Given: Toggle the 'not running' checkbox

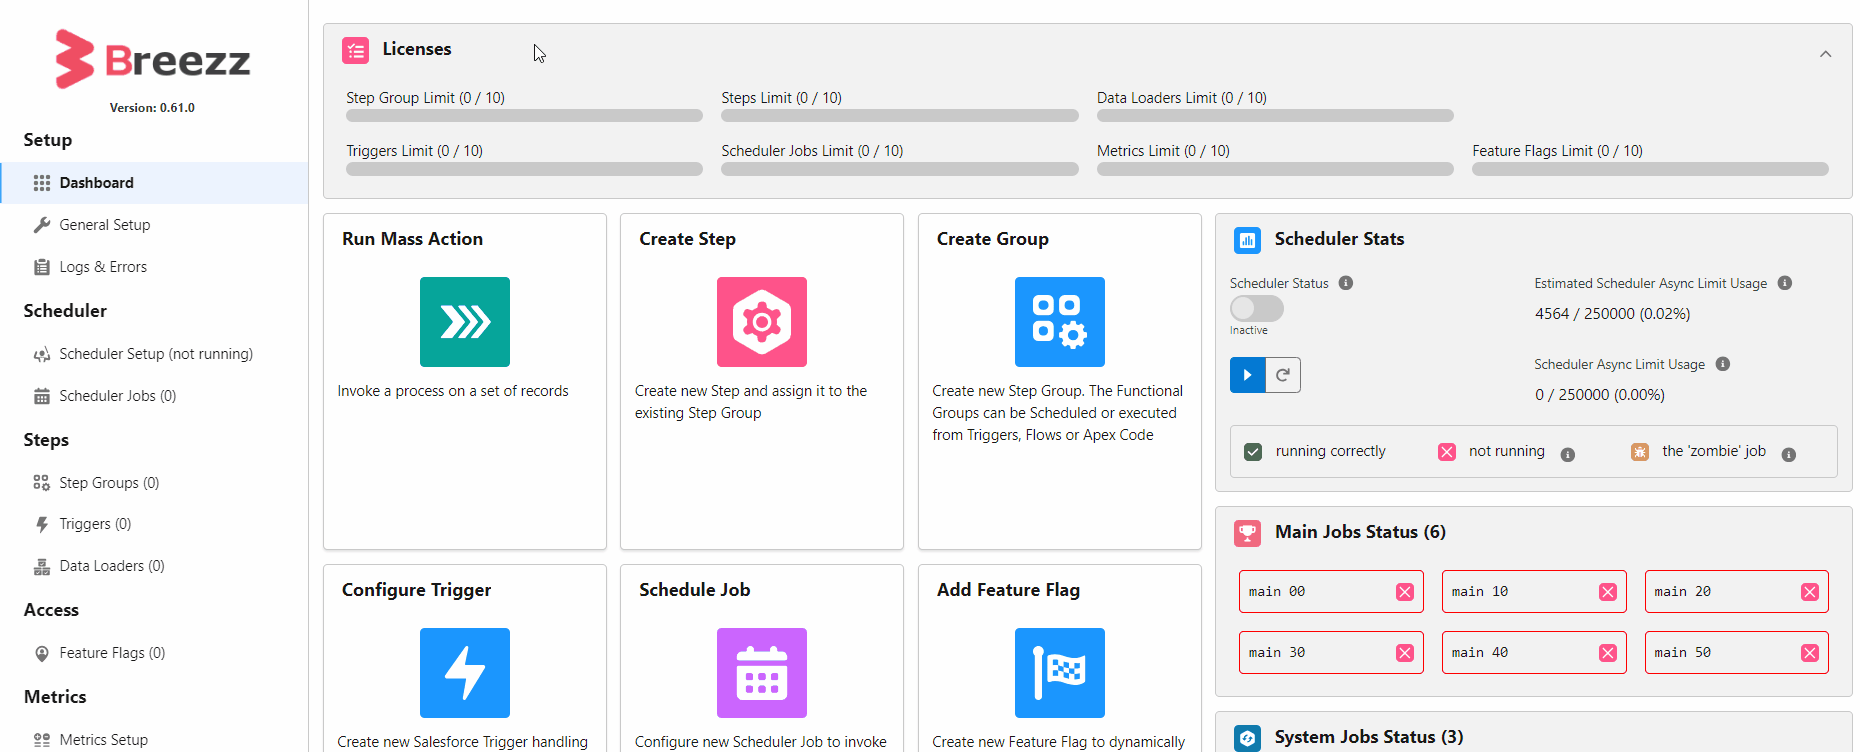Looking at the screenshot, I should 1446,452.
